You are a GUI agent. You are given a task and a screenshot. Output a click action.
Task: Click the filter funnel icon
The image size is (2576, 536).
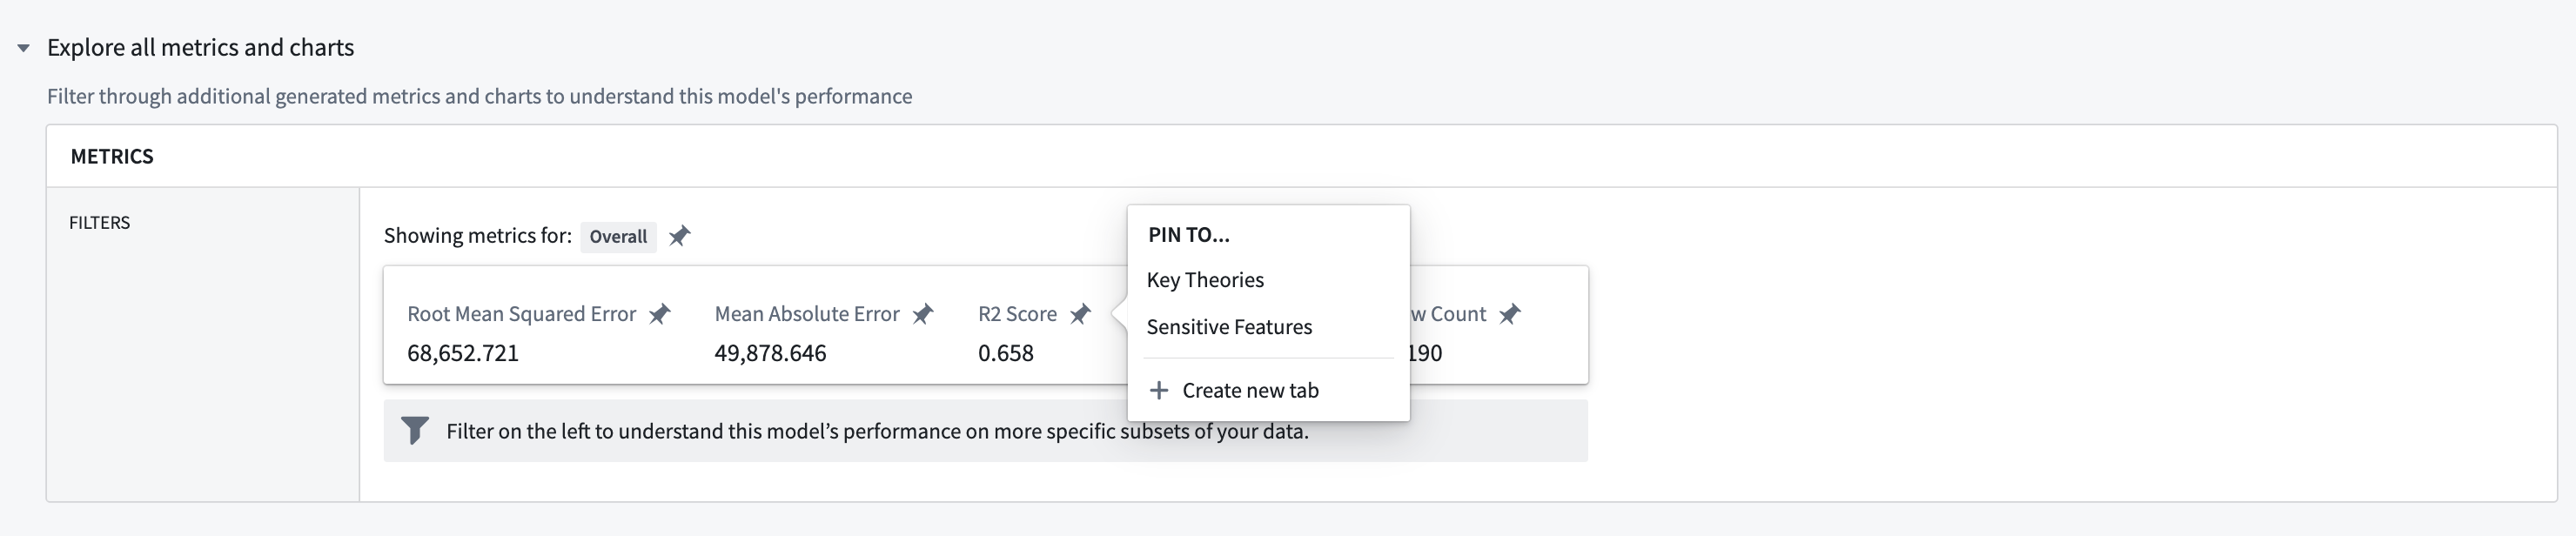(414, 431)
